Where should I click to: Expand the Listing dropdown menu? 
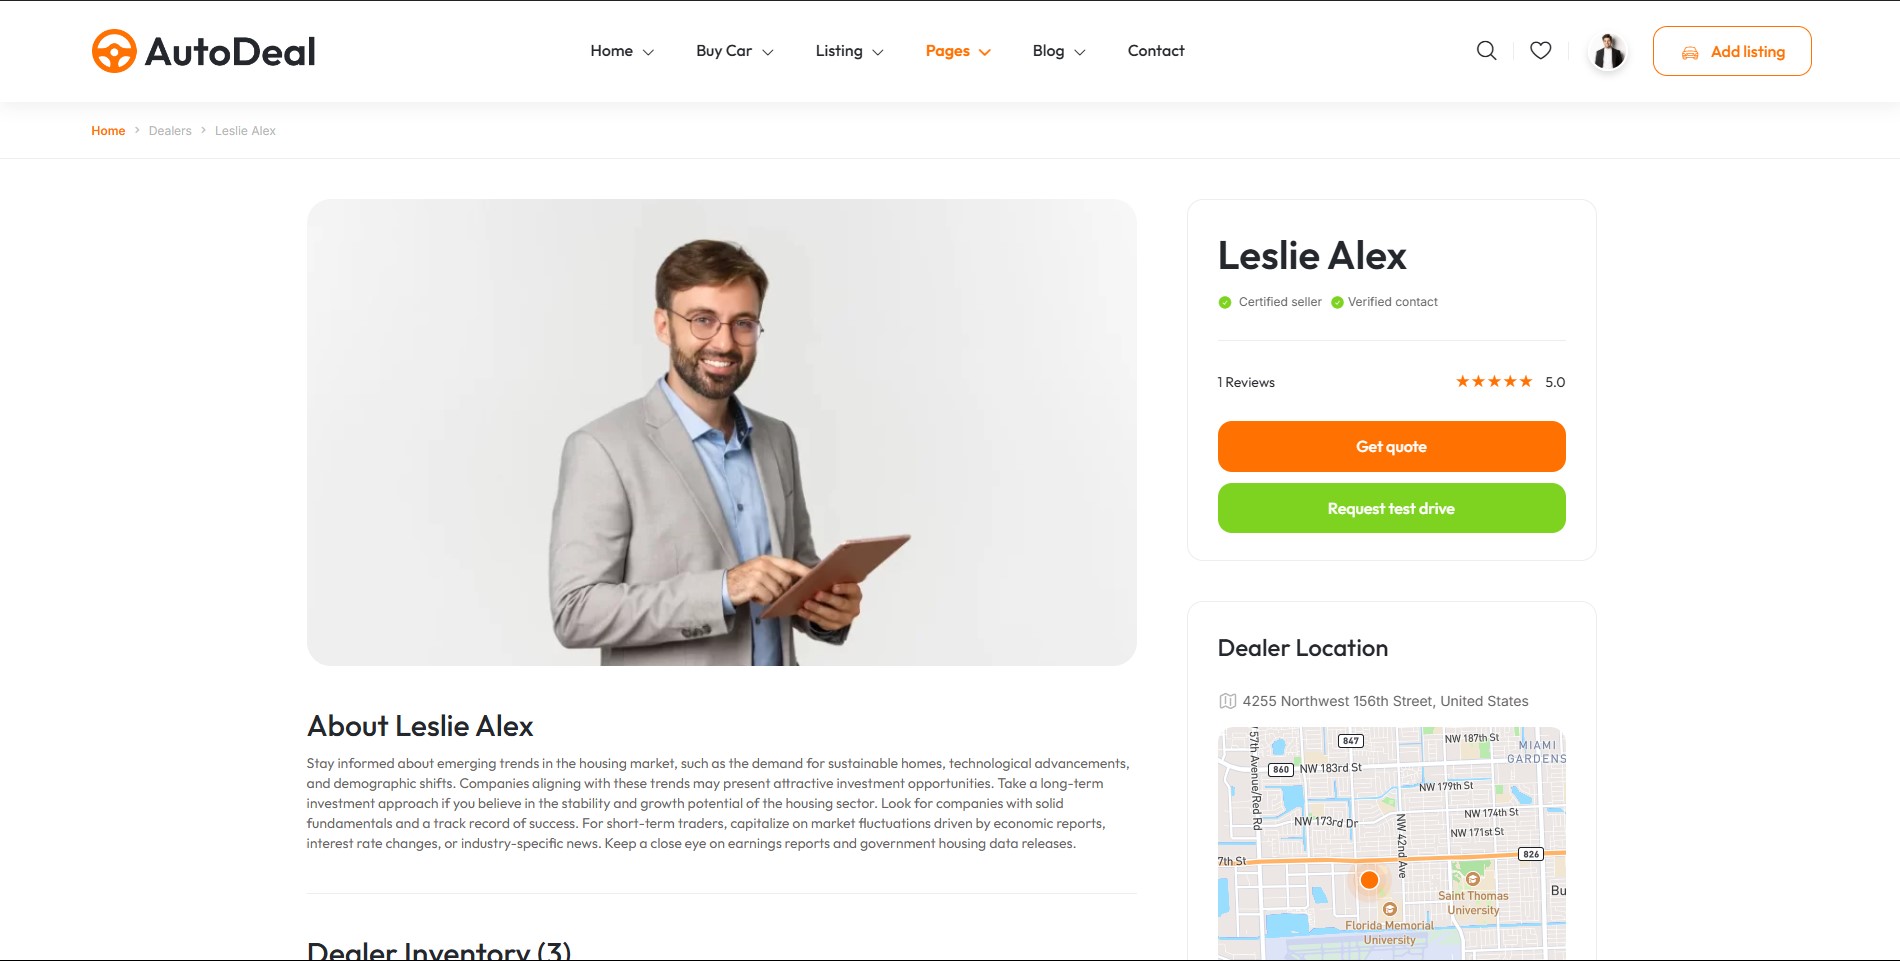[849, 51]
